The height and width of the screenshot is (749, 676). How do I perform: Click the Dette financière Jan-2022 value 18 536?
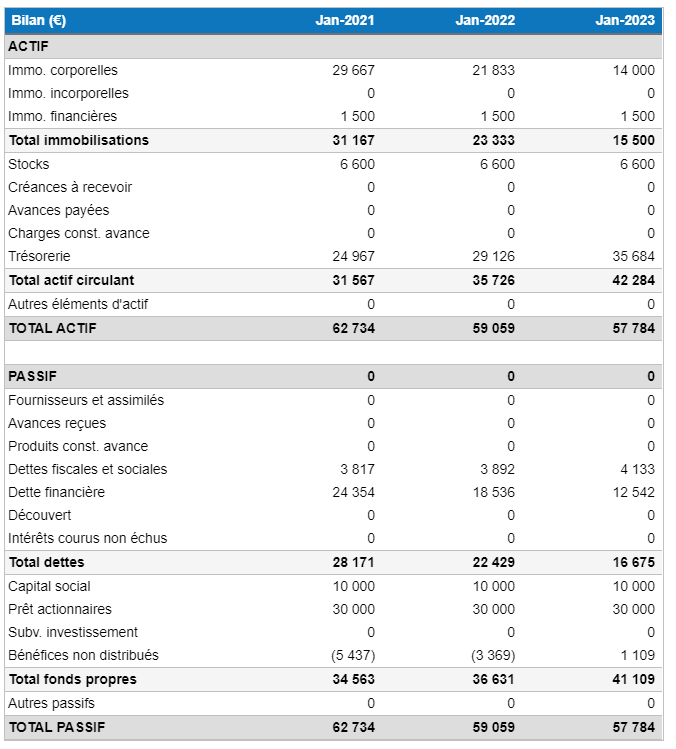click(494, 492)
